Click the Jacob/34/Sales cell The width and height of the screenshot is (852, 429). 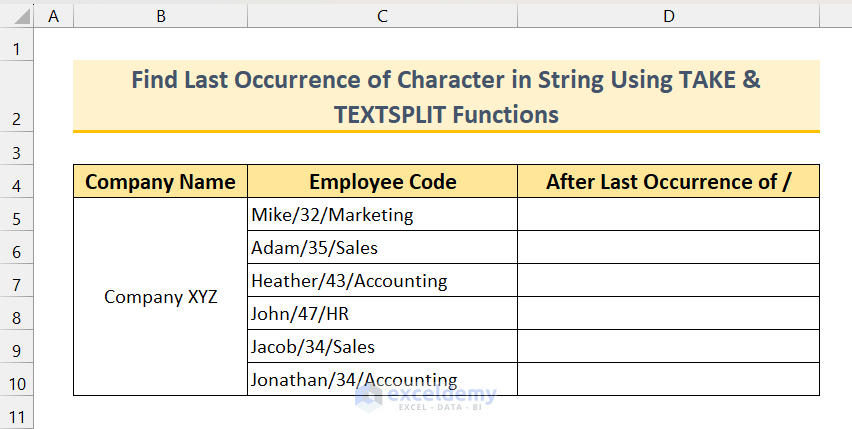click(x=382, y=347)
